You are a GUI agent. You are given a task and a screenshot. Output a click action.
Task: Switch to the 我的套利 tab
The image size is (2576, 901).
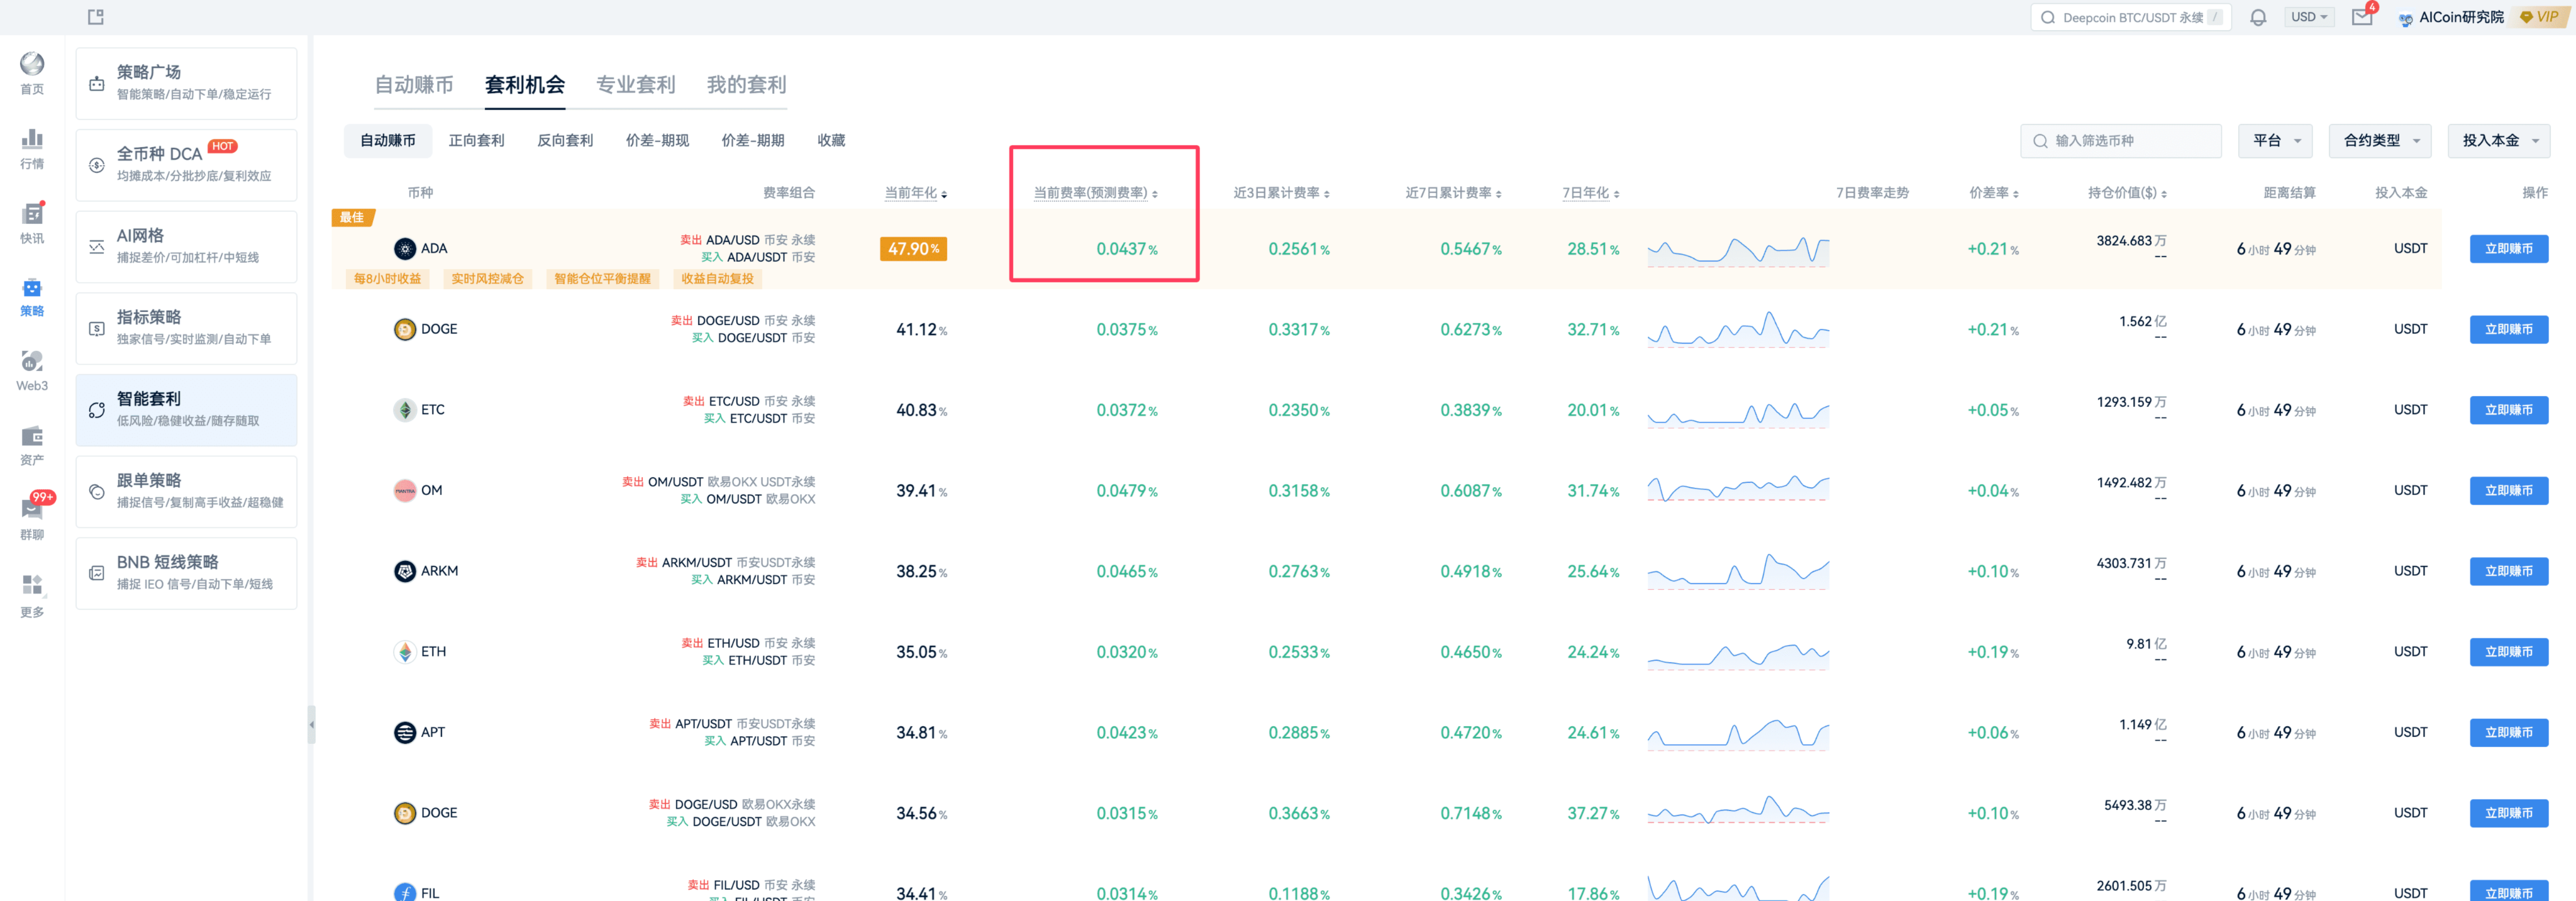click(x=747, y=85)
